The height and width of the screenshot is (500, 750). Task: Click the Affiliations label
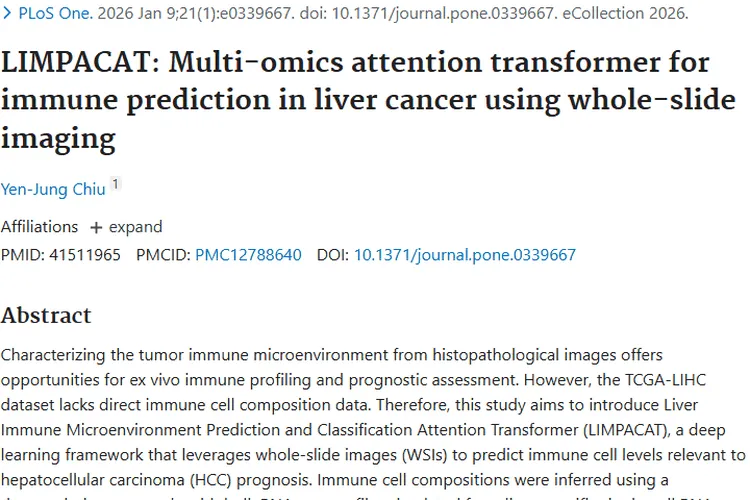pyautogui.click(x=39, y=227)
